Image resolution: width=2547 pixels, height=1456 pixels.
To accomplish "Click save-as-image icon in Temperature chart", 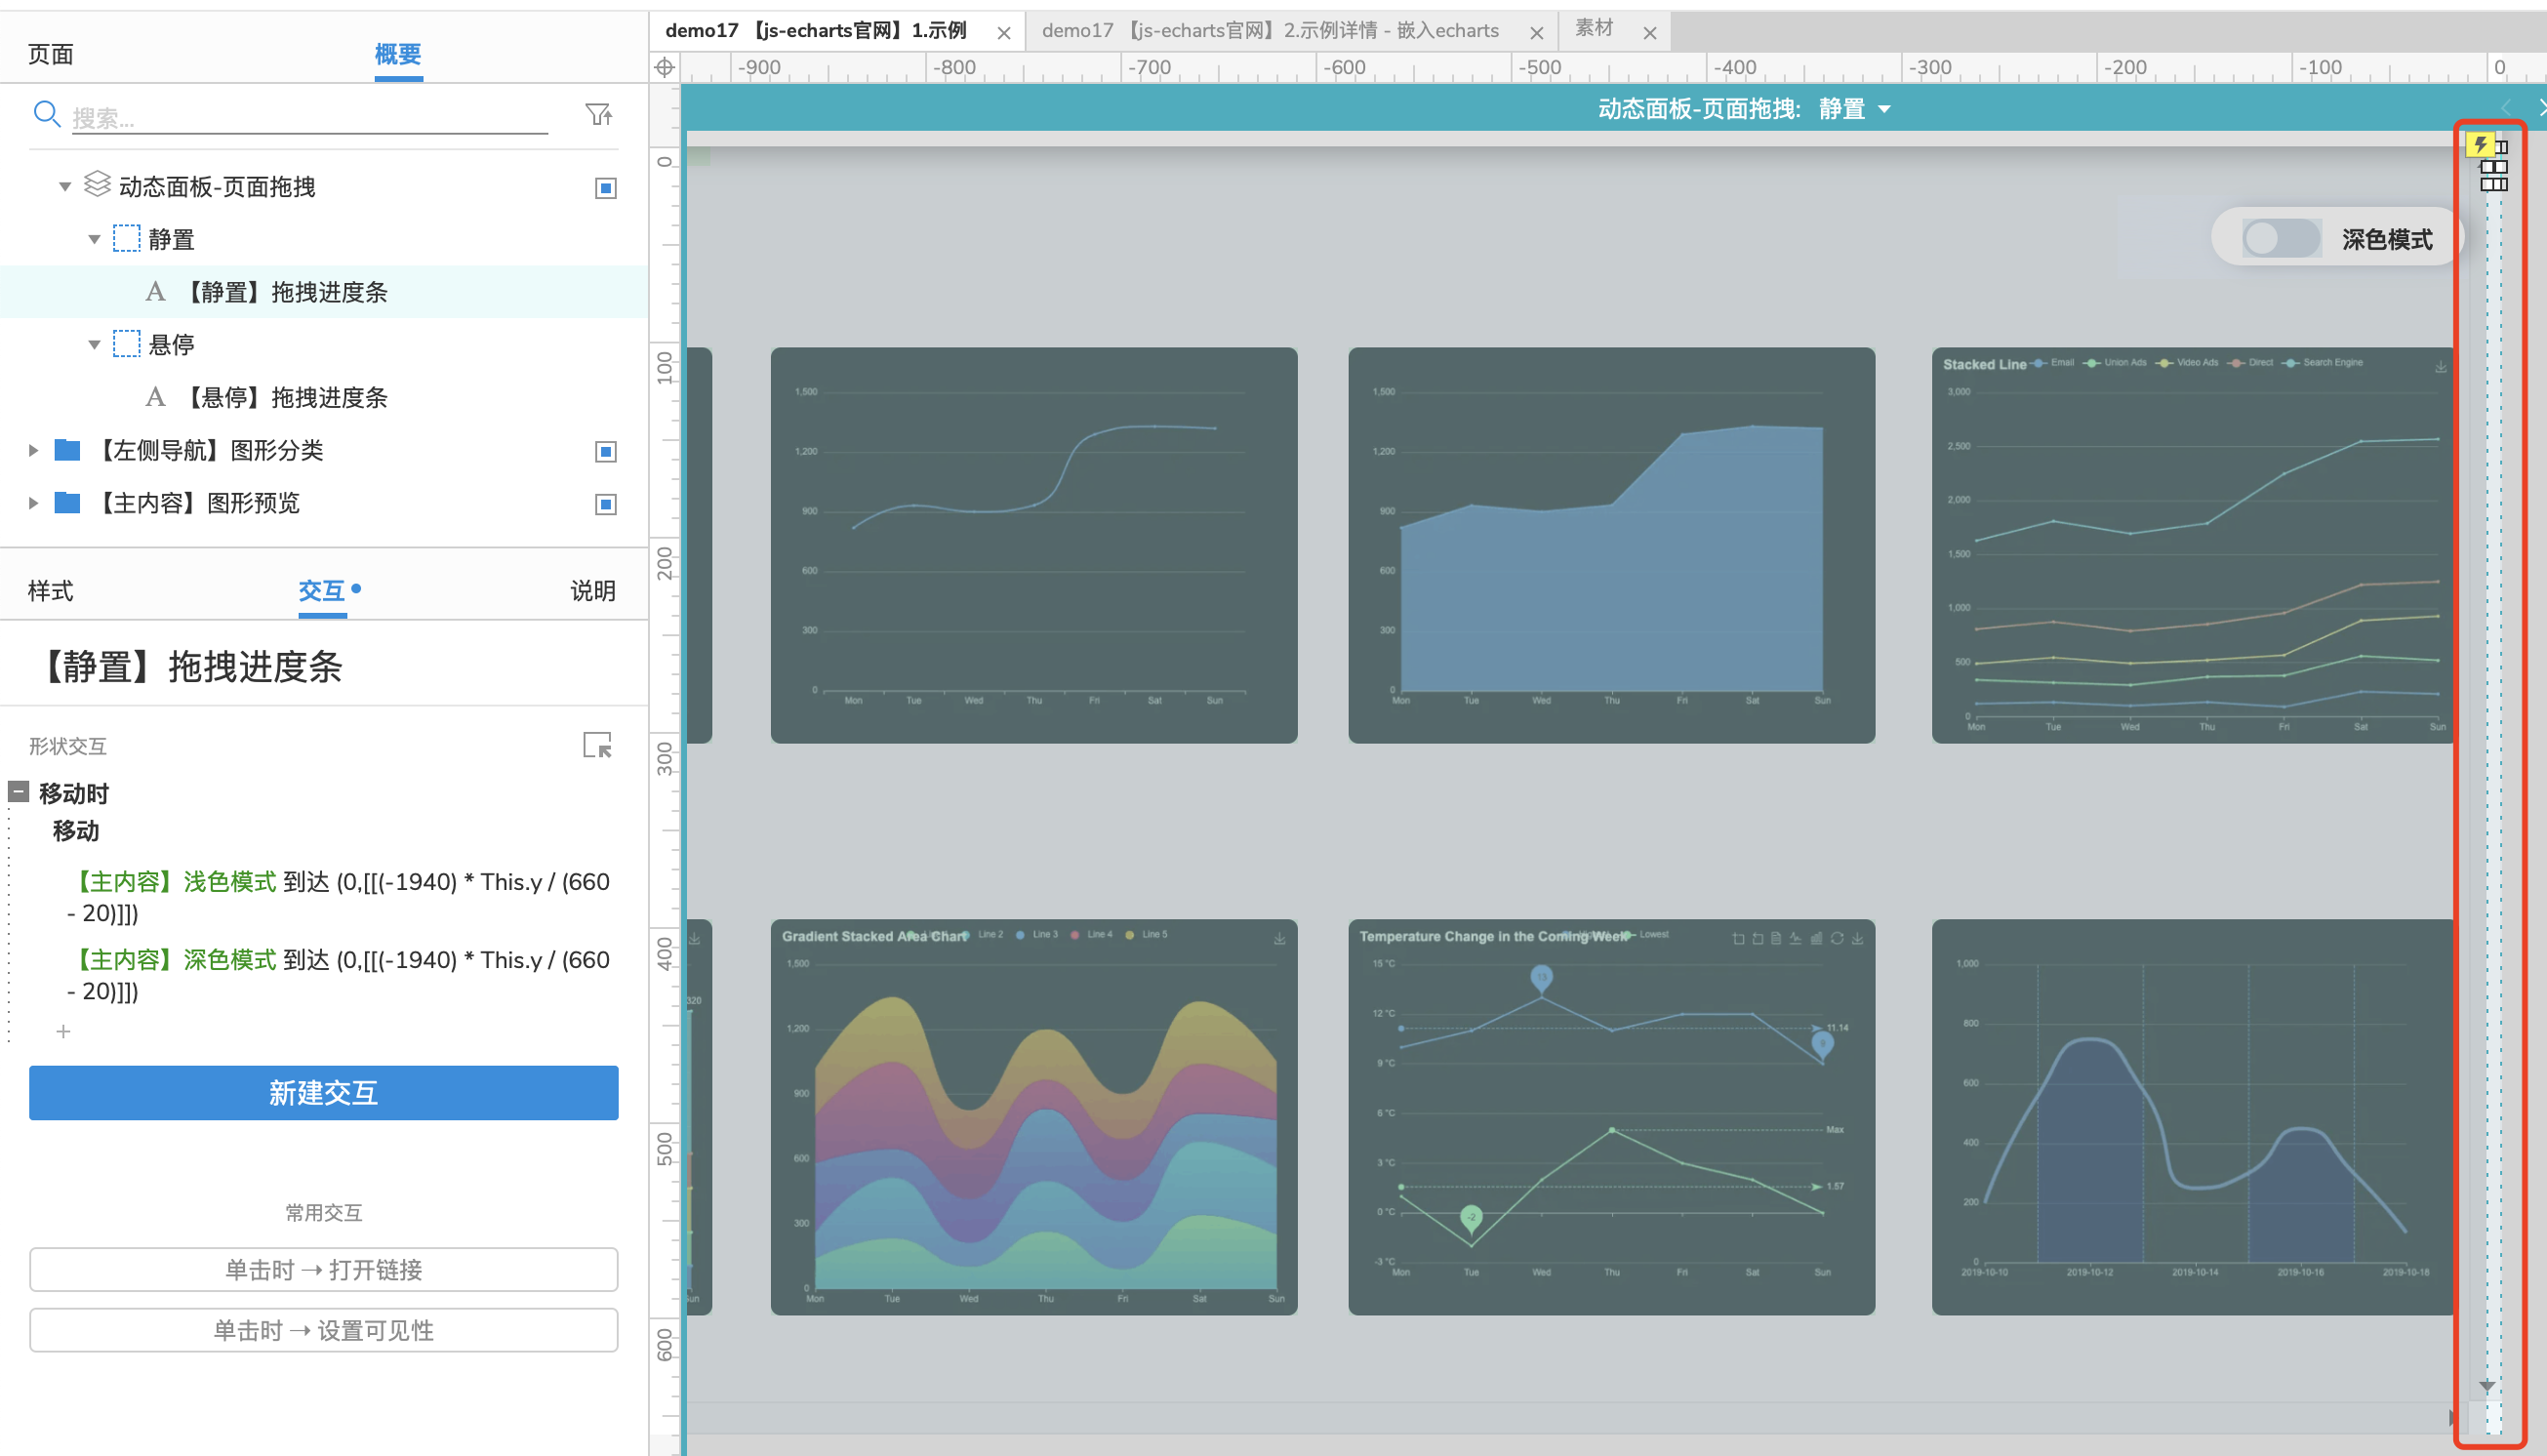I will click(1858, 939).
